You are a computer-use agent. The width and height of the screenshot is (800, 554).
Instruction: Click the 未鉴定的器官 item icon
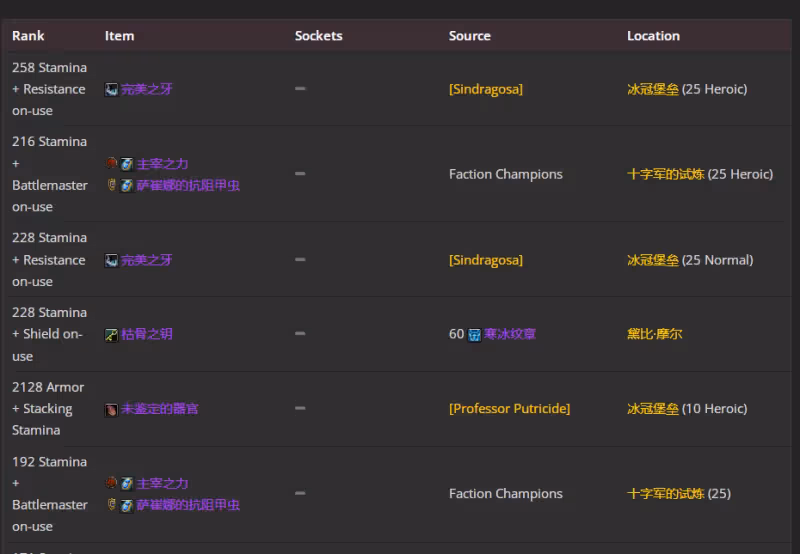[x=111, y=410]
